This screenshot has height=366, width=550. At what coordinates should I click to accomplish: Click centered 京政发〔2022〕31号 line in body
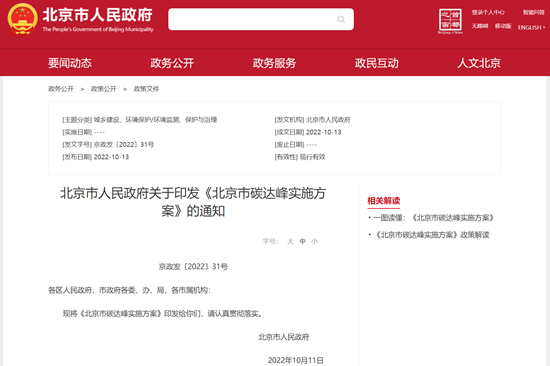click(x=193, y=267)
